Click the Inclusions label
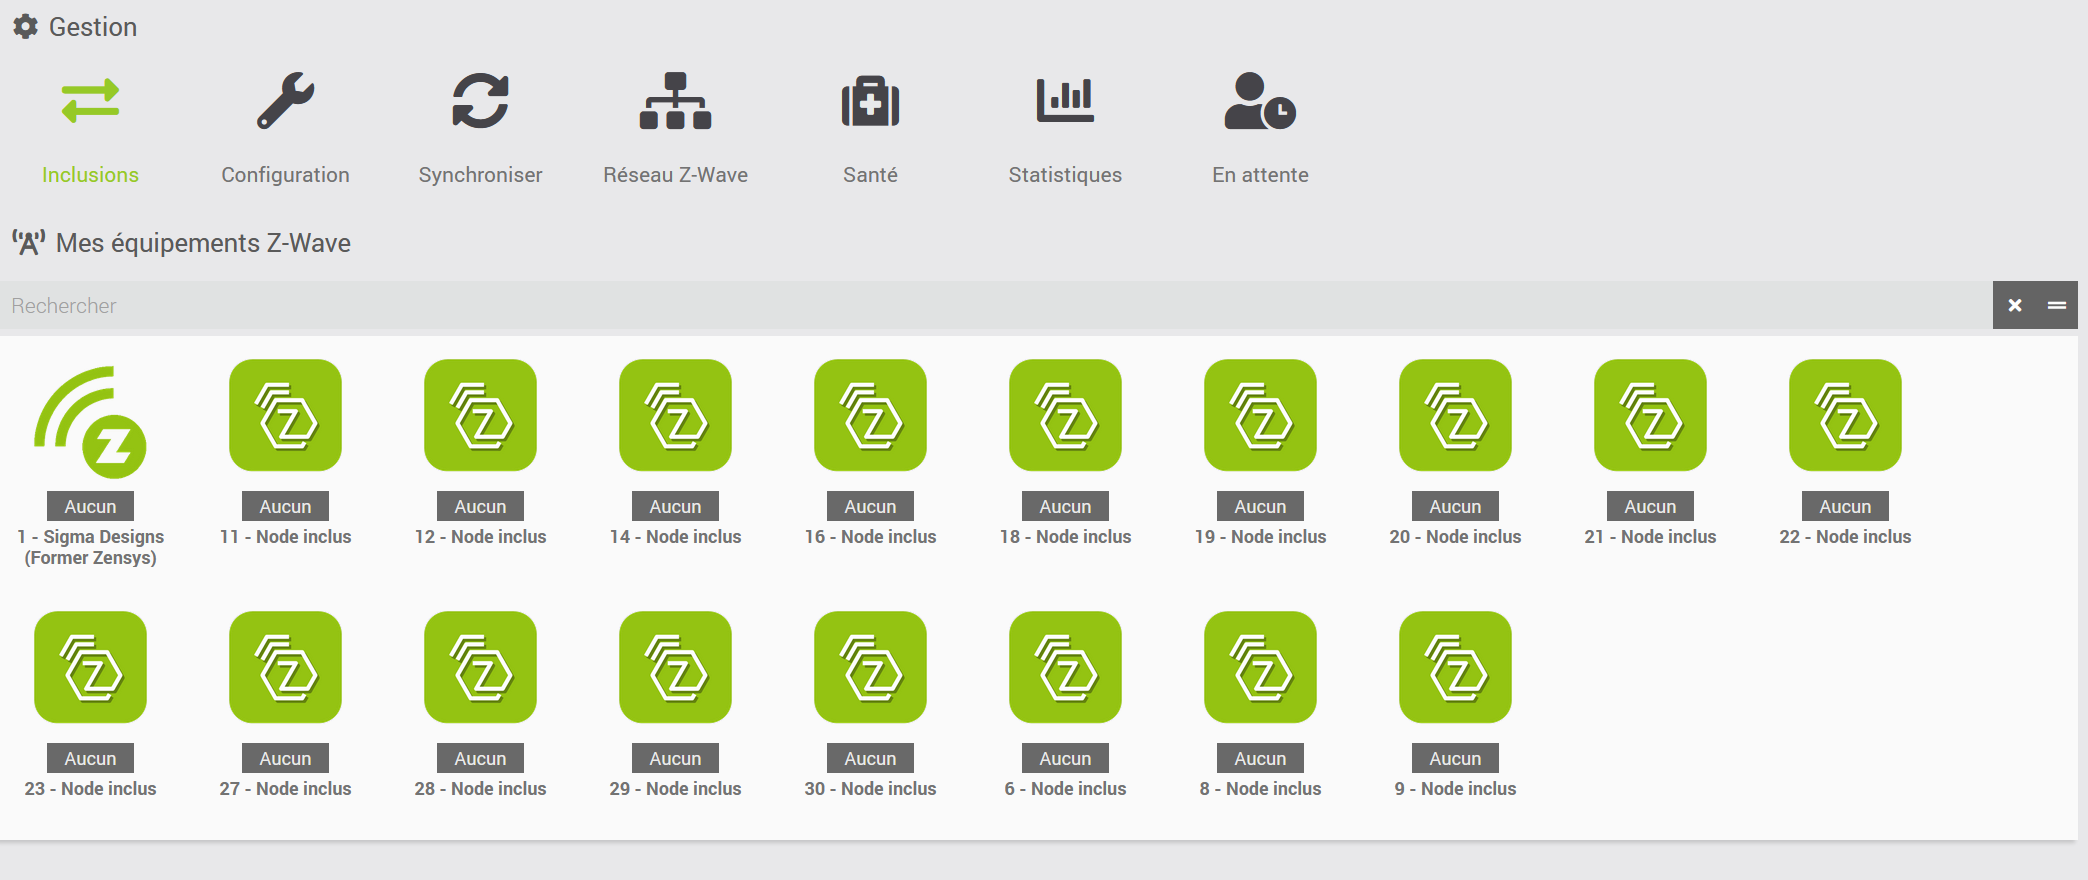 tap(90, 175)
